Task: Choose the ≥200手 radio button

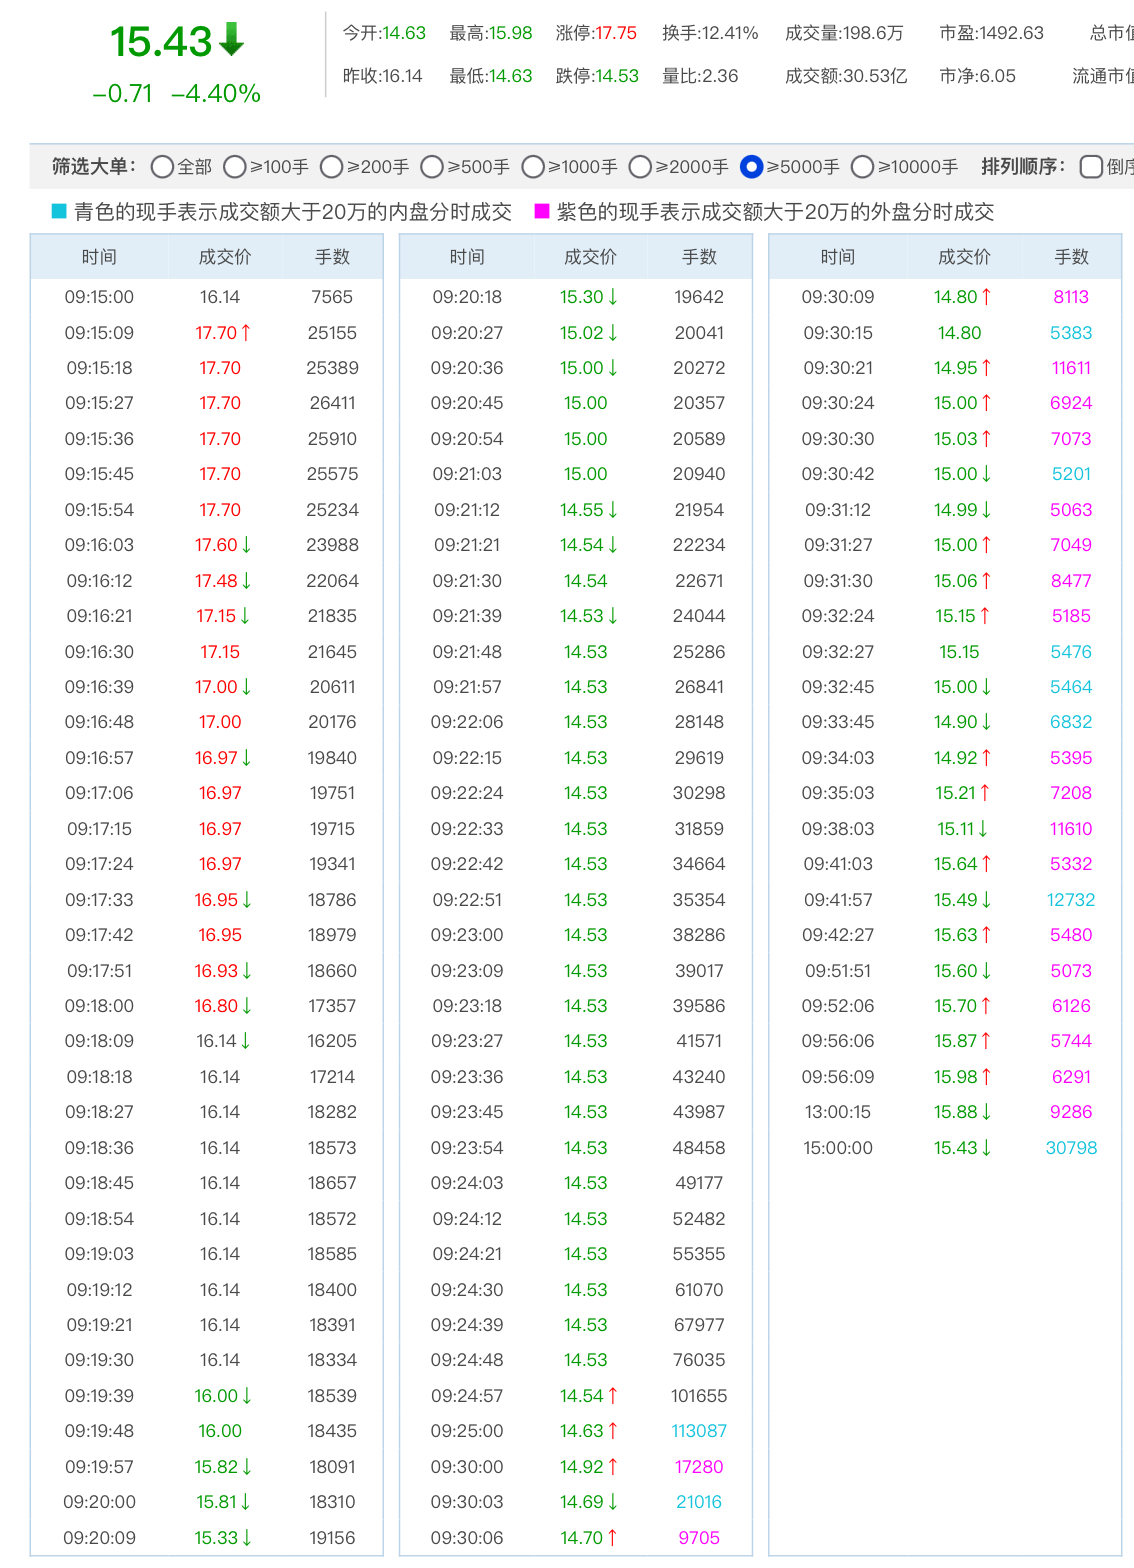Action: (332, 167)
